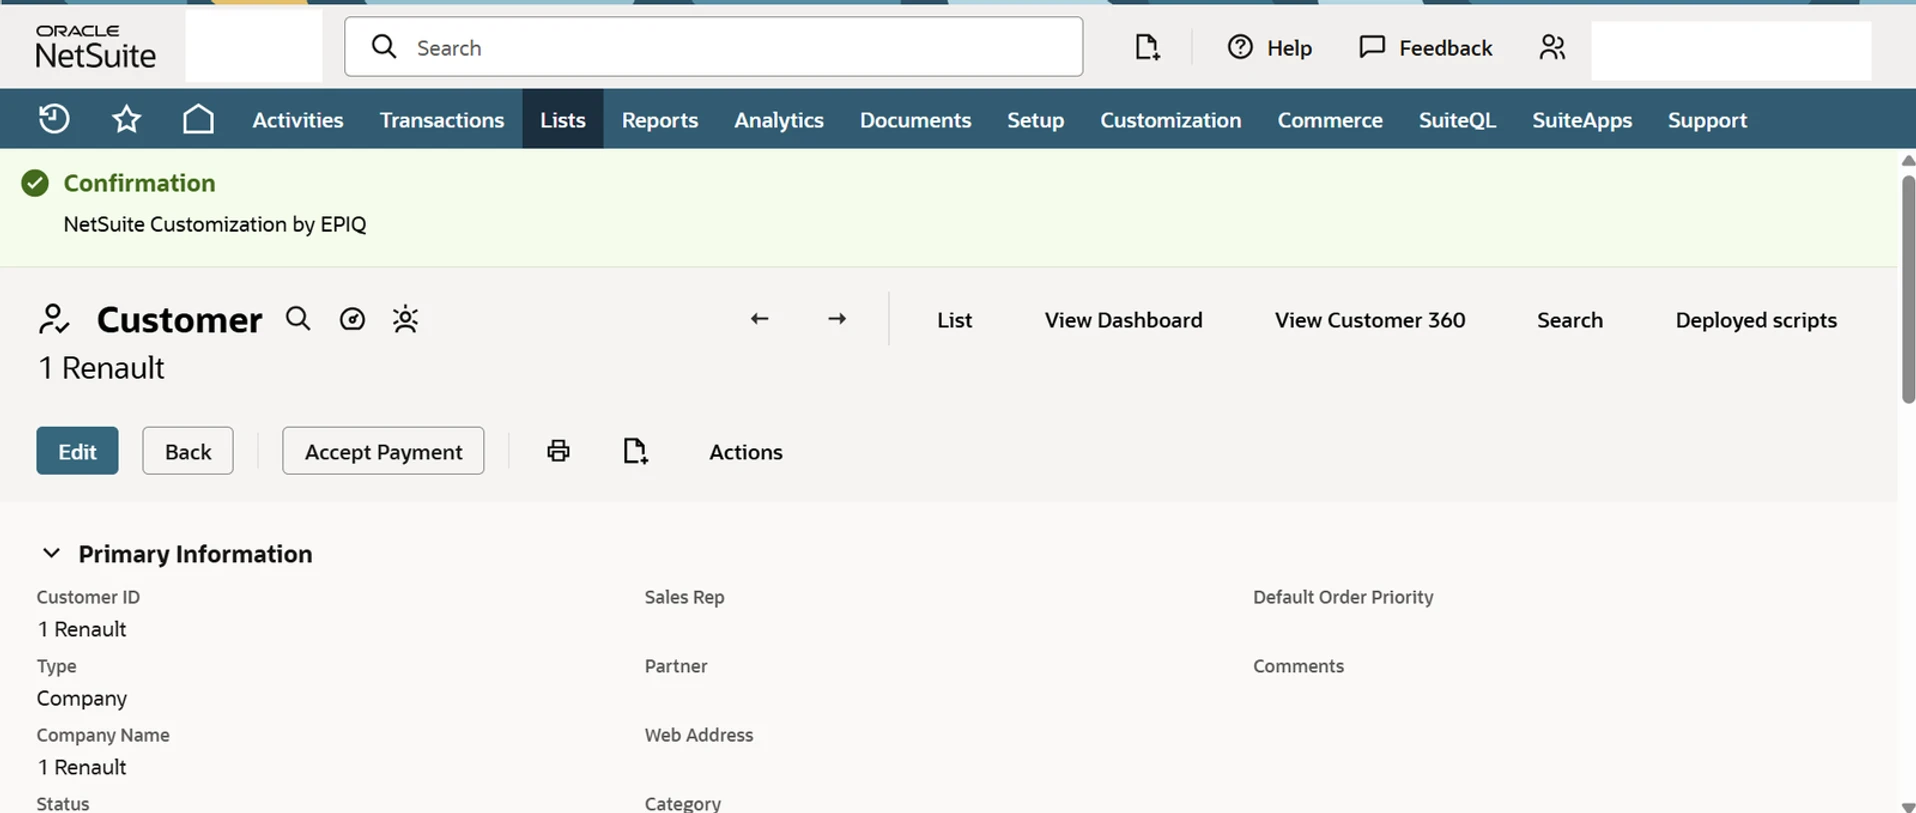Open the Customization menu
Image resolution: width=1916 pixels, height=813 pixels.
(x=1171, y=120)
